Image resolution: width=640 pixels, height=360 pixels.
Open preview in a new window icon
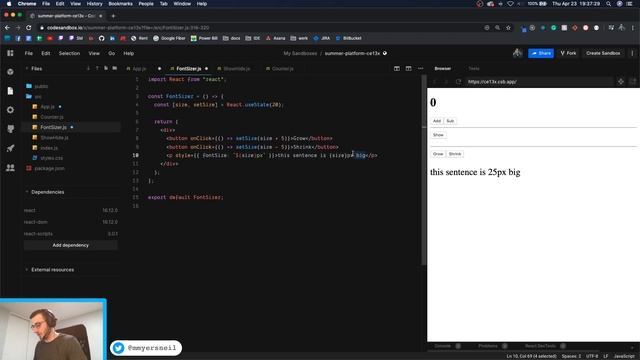pos(633,82)
